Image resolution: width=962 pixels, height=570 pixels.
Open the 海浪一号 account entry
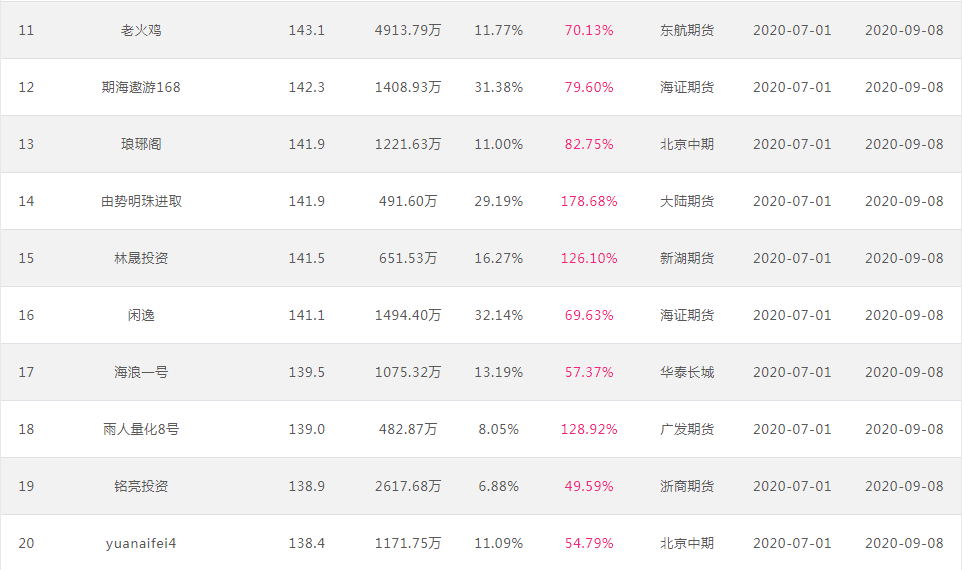click(140, 372)
